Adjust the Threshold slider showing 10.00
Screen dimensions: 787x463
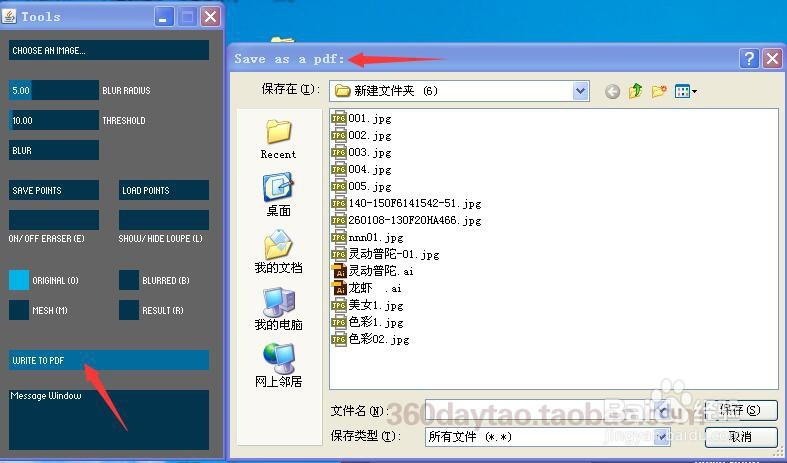(54, 121)
